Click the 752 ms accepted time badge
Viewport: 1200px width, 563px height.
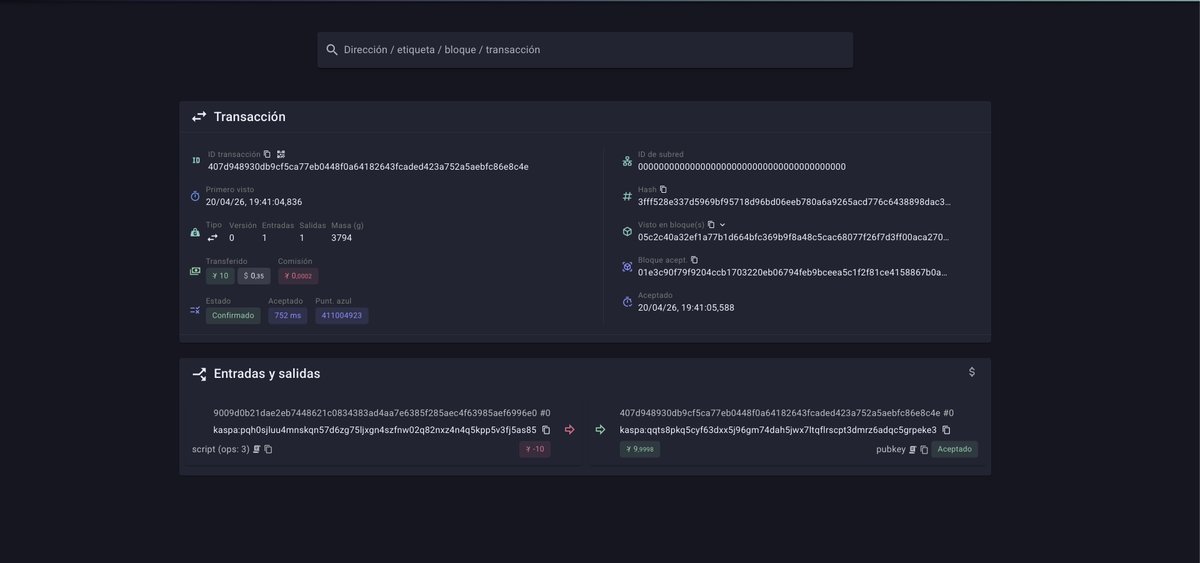pyautogui.click(x=288, y=316)
